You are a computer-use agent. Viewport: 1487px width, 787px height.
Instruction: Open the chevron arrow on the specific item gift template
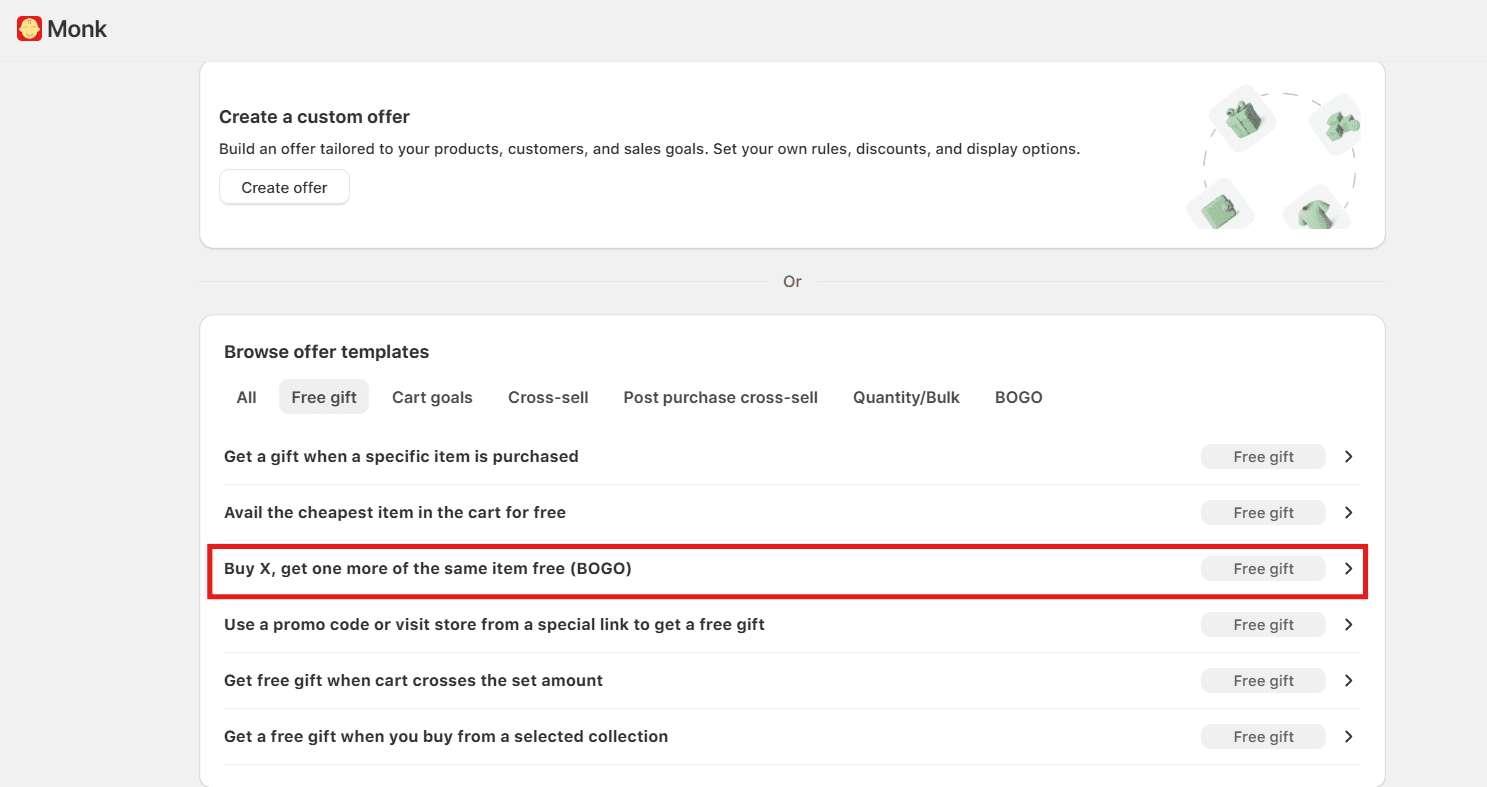tap(1348, 456)
